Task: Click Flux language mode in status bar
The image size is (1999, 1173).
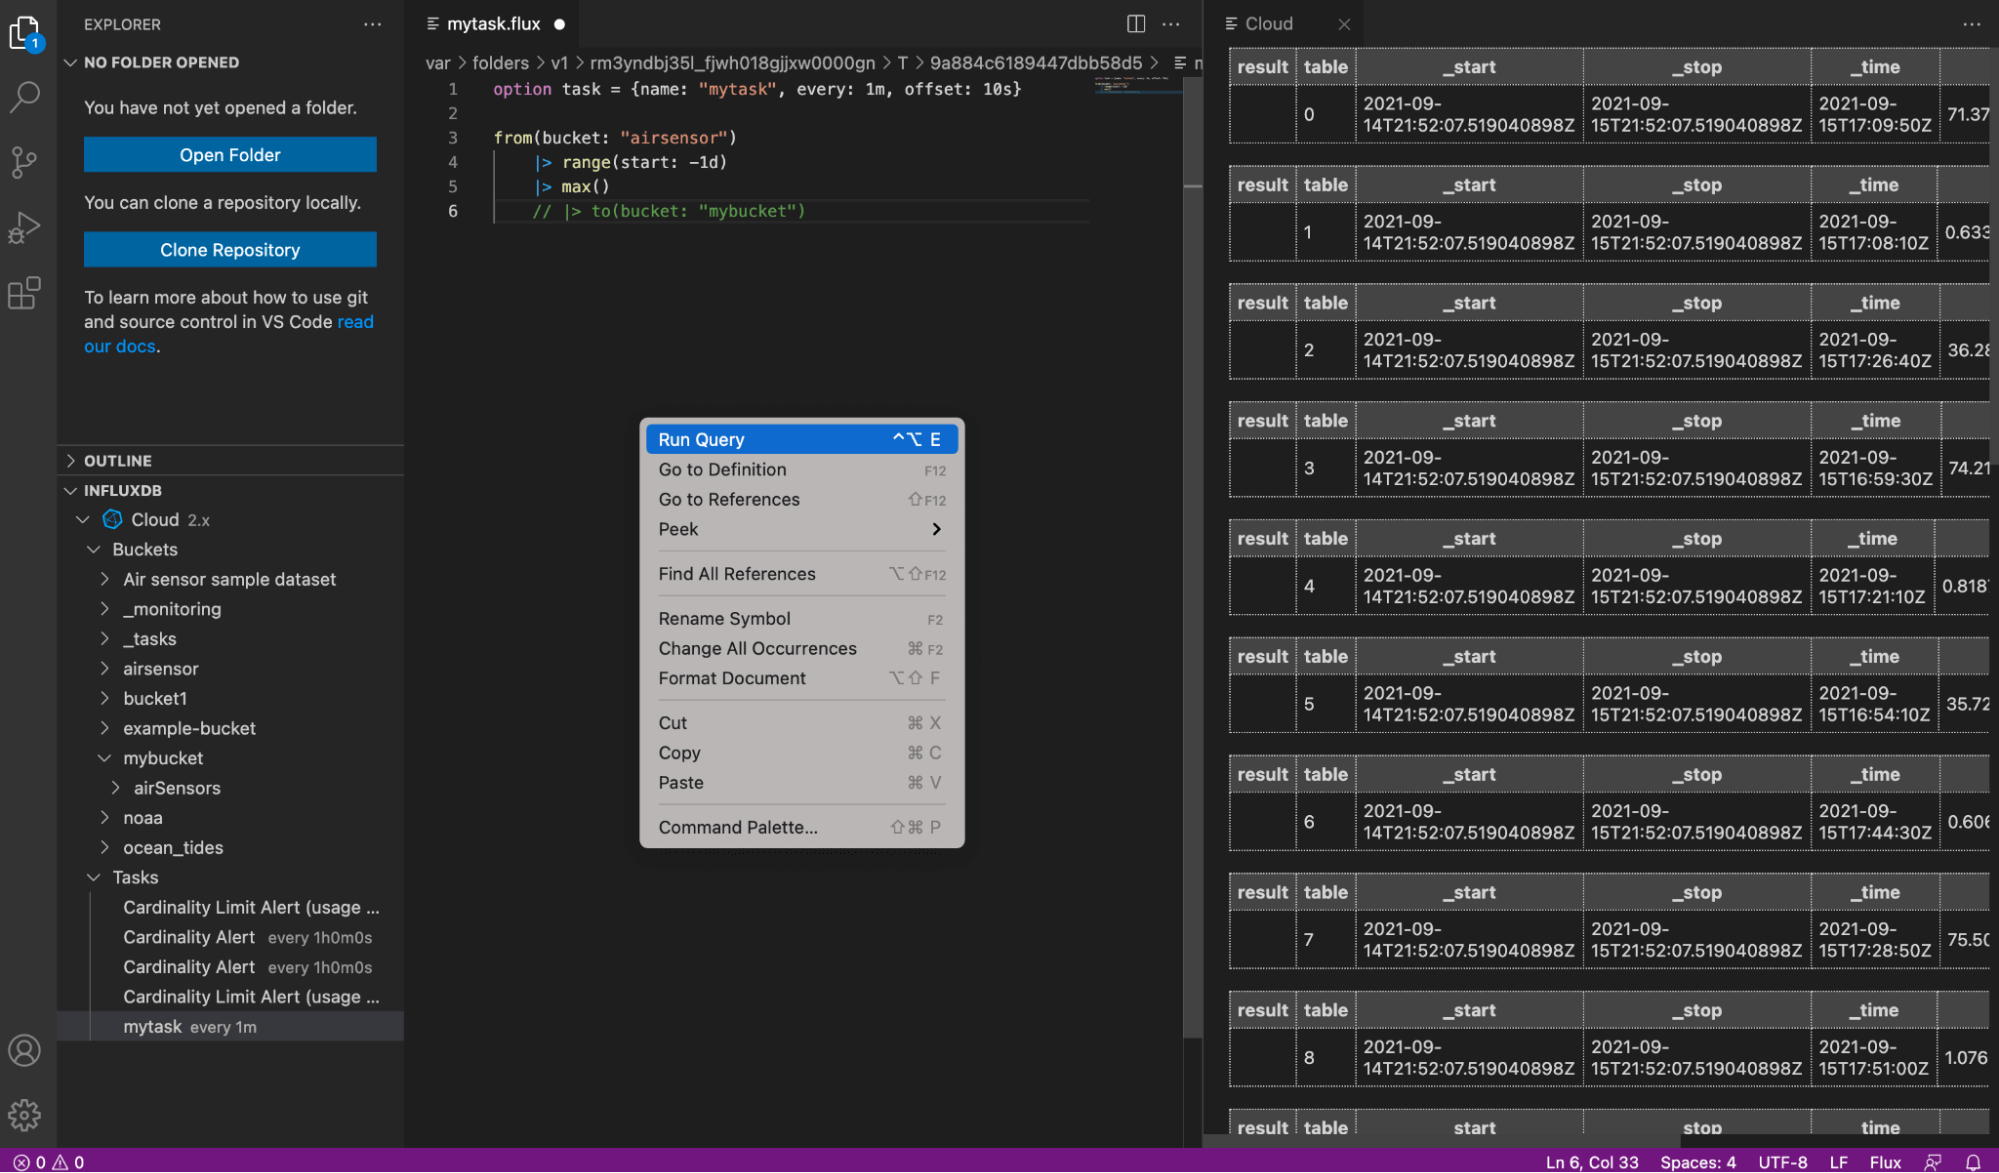Action: [1885, 1162]
